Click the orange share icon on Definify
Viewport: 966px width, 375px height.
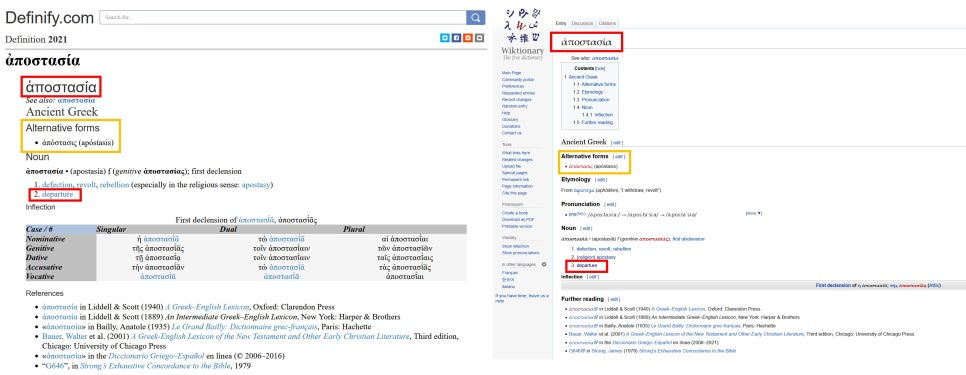(x=468, y=38)
